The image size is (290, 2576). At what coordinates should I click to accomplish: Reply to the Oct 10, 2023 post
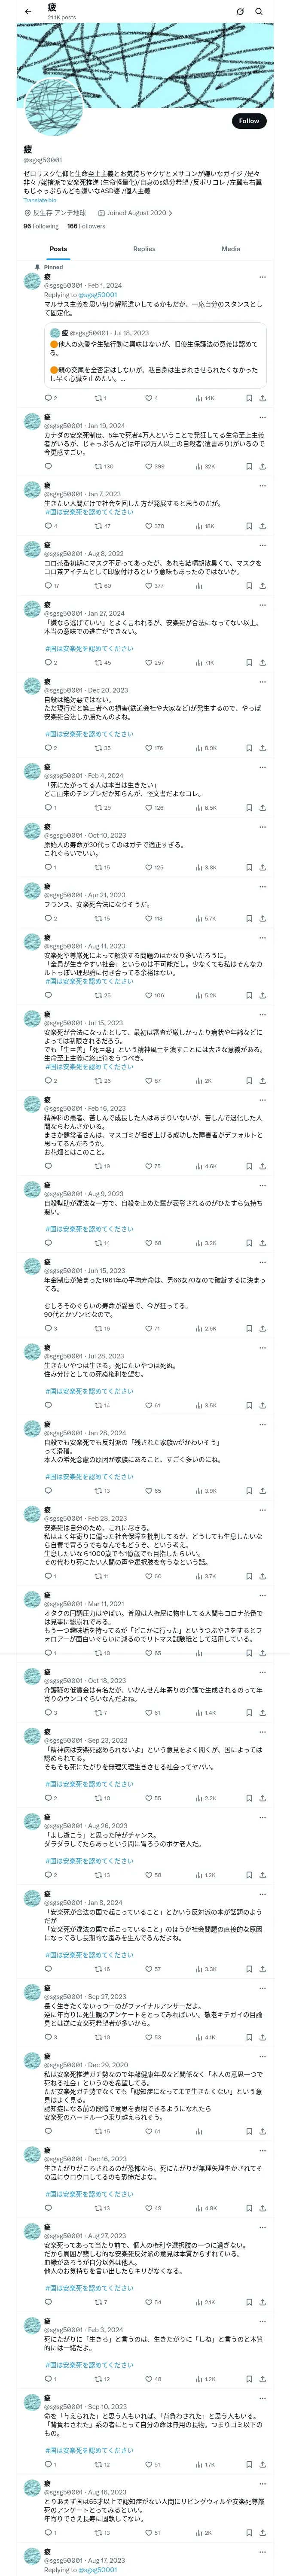click(47, 867)
